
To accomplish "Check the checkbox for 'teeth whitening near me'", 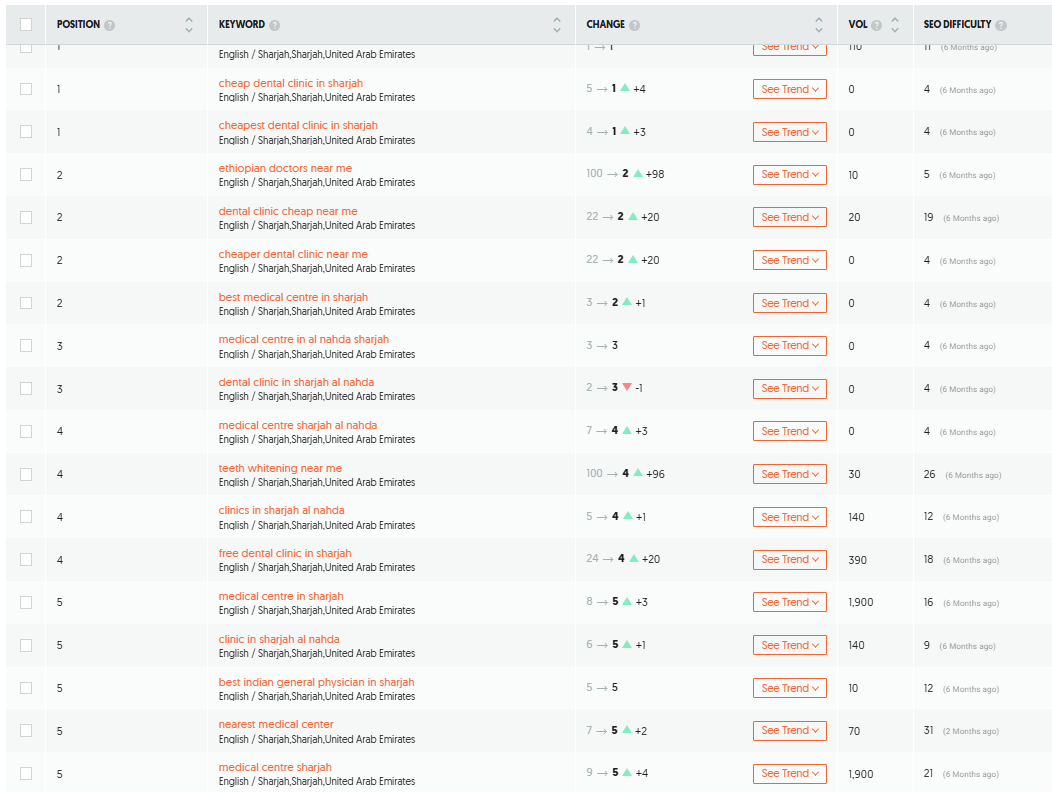I will (25, 473).
